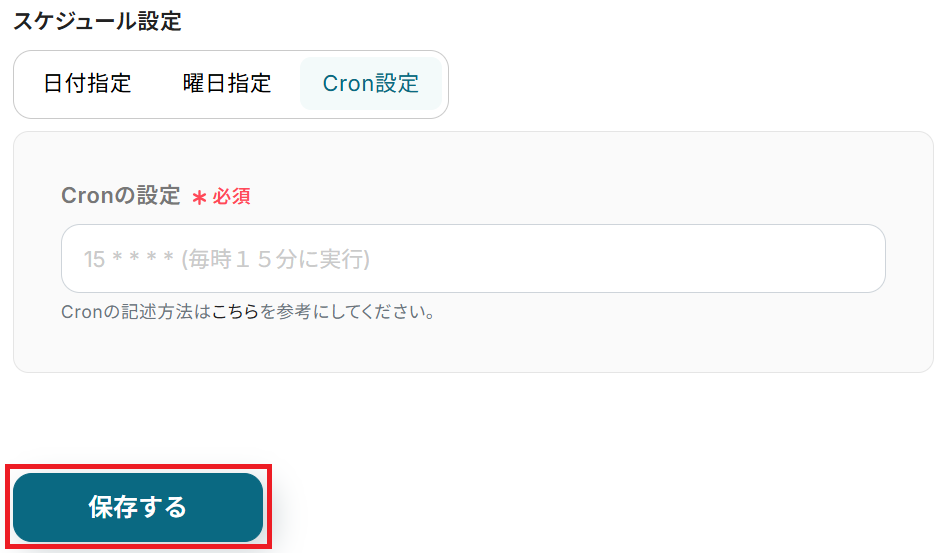Click the Cronの記述方法 helper text
The image size is (941, 553).
point(248,312)
